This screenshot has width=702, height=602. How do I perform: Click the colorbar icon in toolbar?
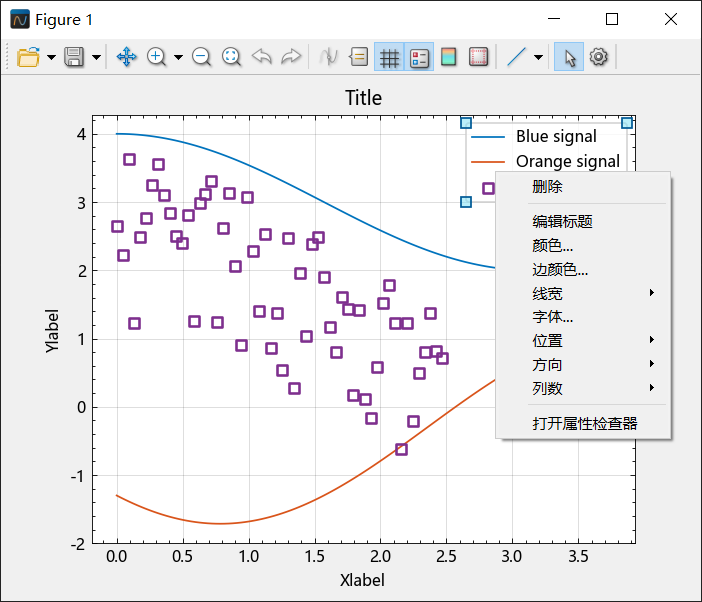point(449,57)
